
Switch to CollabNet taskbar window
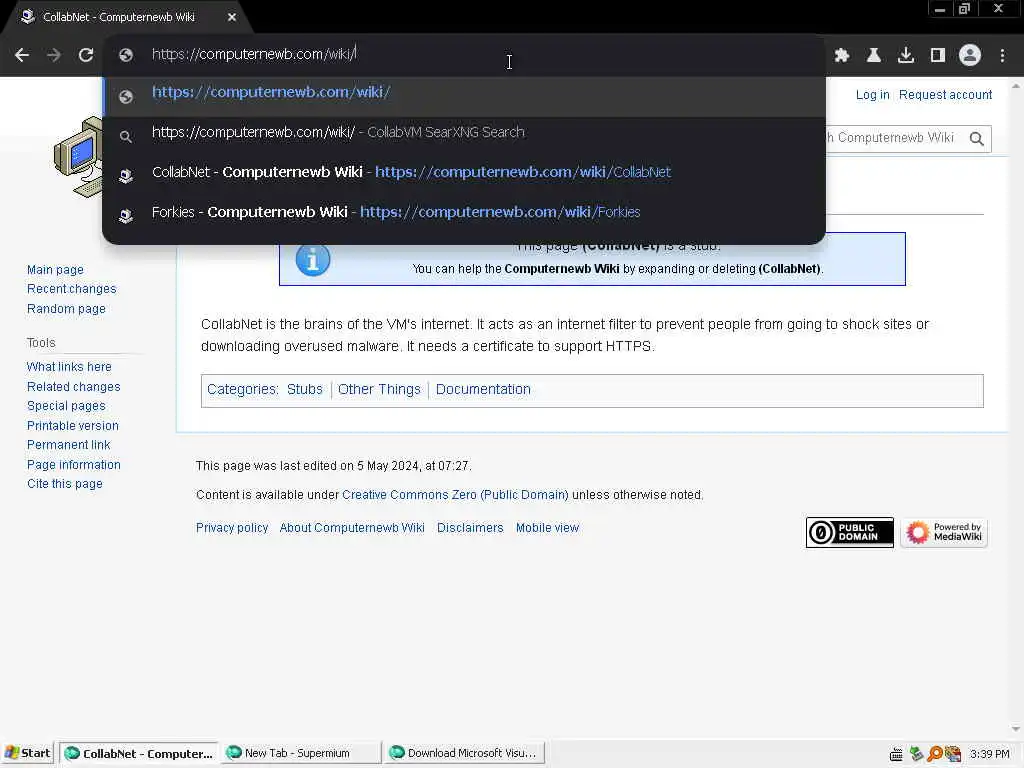click(139, 753)
